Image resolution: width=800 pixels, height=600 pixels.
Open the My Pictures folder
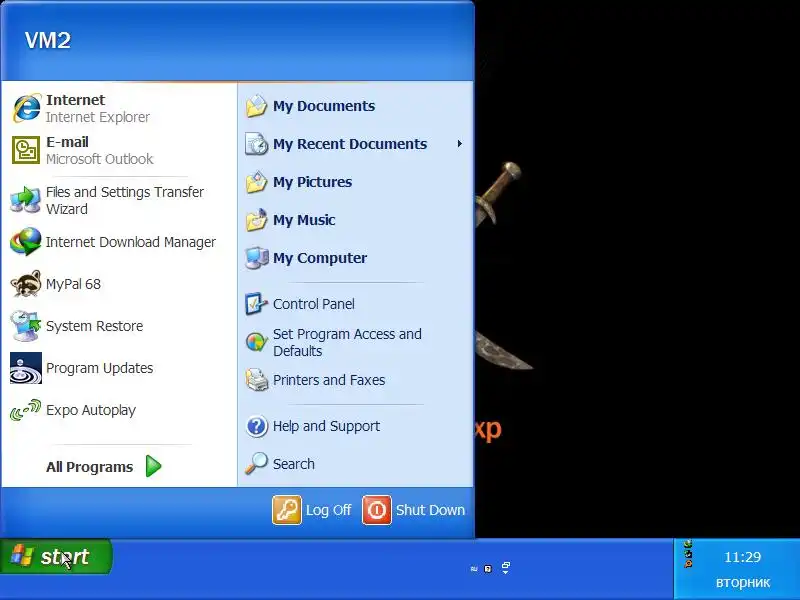[355, 182]
